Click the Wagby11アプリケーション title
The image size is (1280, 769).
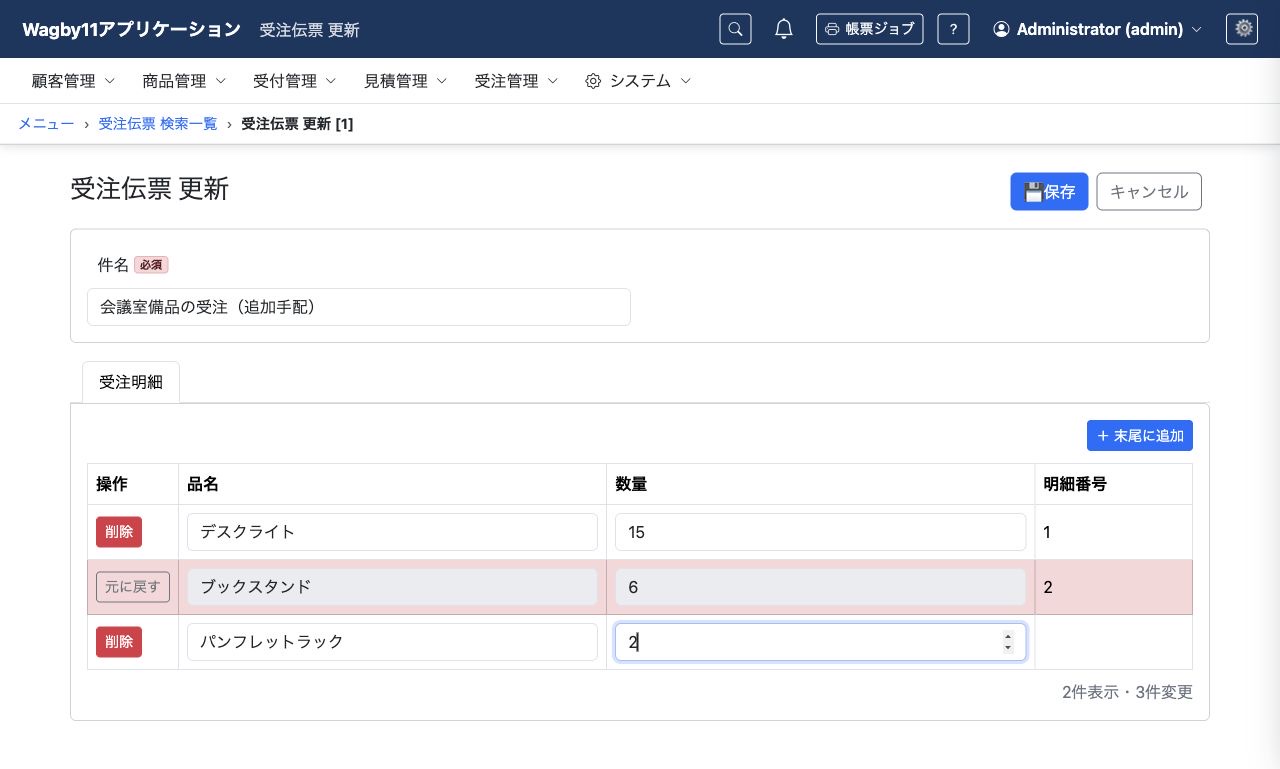pos(131,29)
